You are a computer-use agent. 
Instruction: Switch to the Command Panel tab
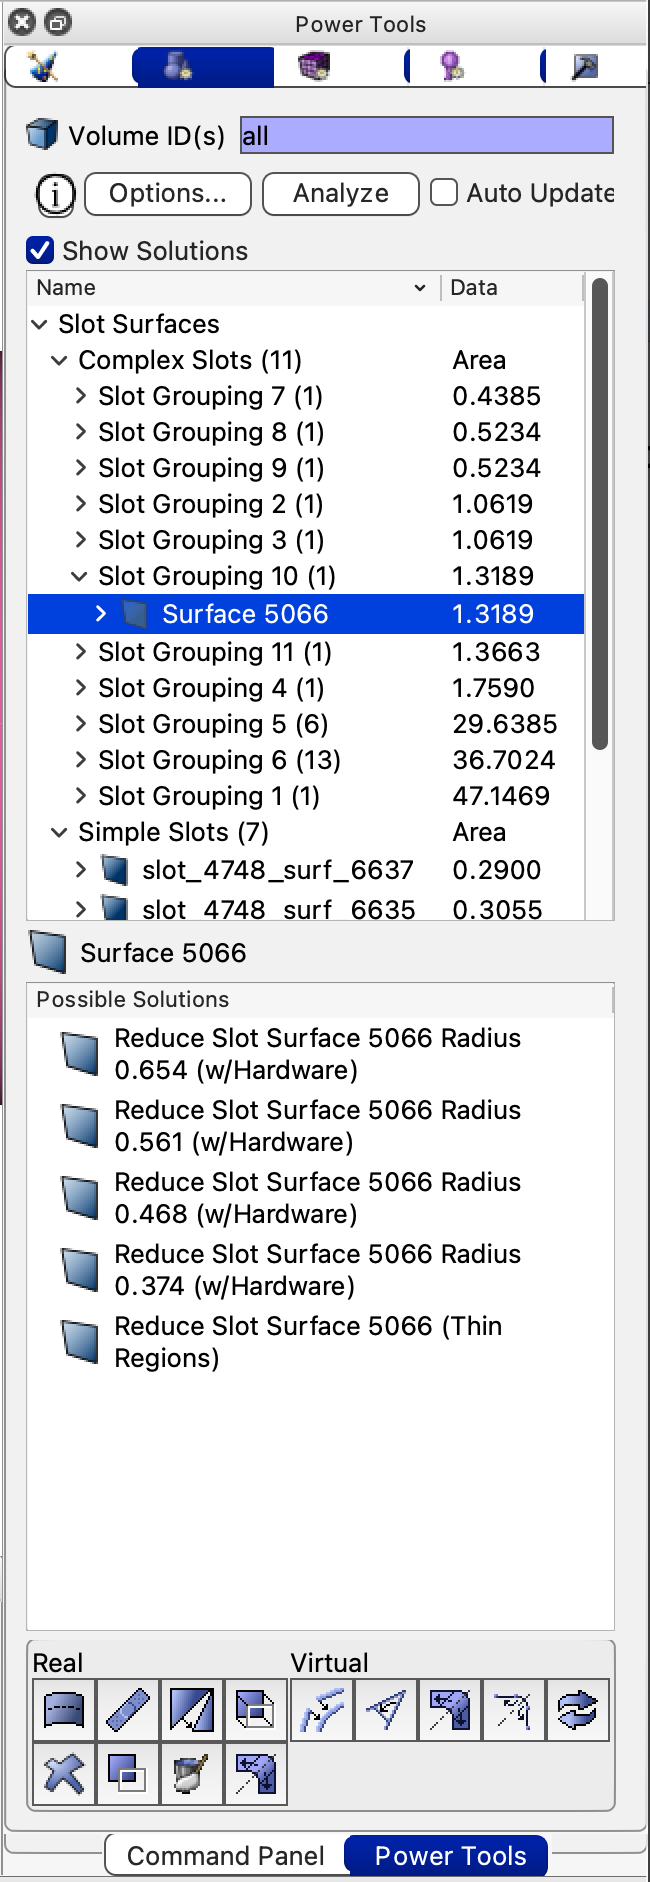click(225, 1856)
